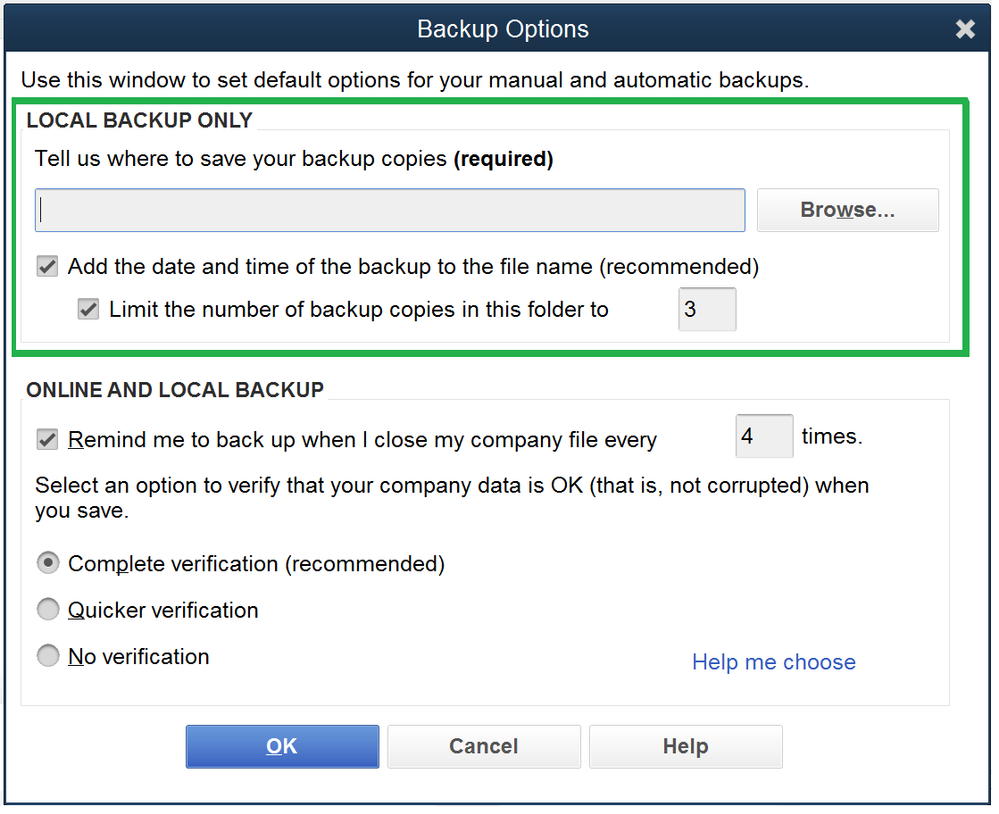999x814 pixels.
Task: Confirm settings with the OK button
Action: (x=282, y=746)
